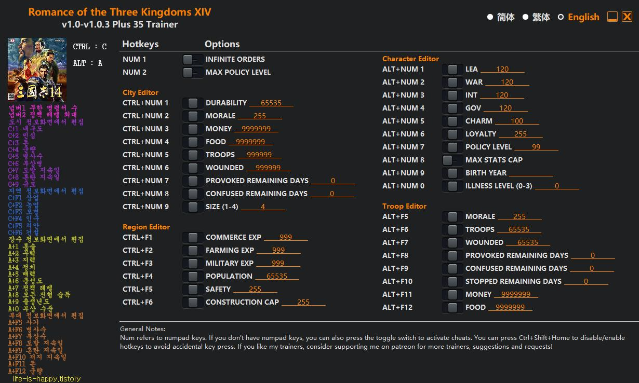Toggle the city Money cheat

click(x=192, y=129)
